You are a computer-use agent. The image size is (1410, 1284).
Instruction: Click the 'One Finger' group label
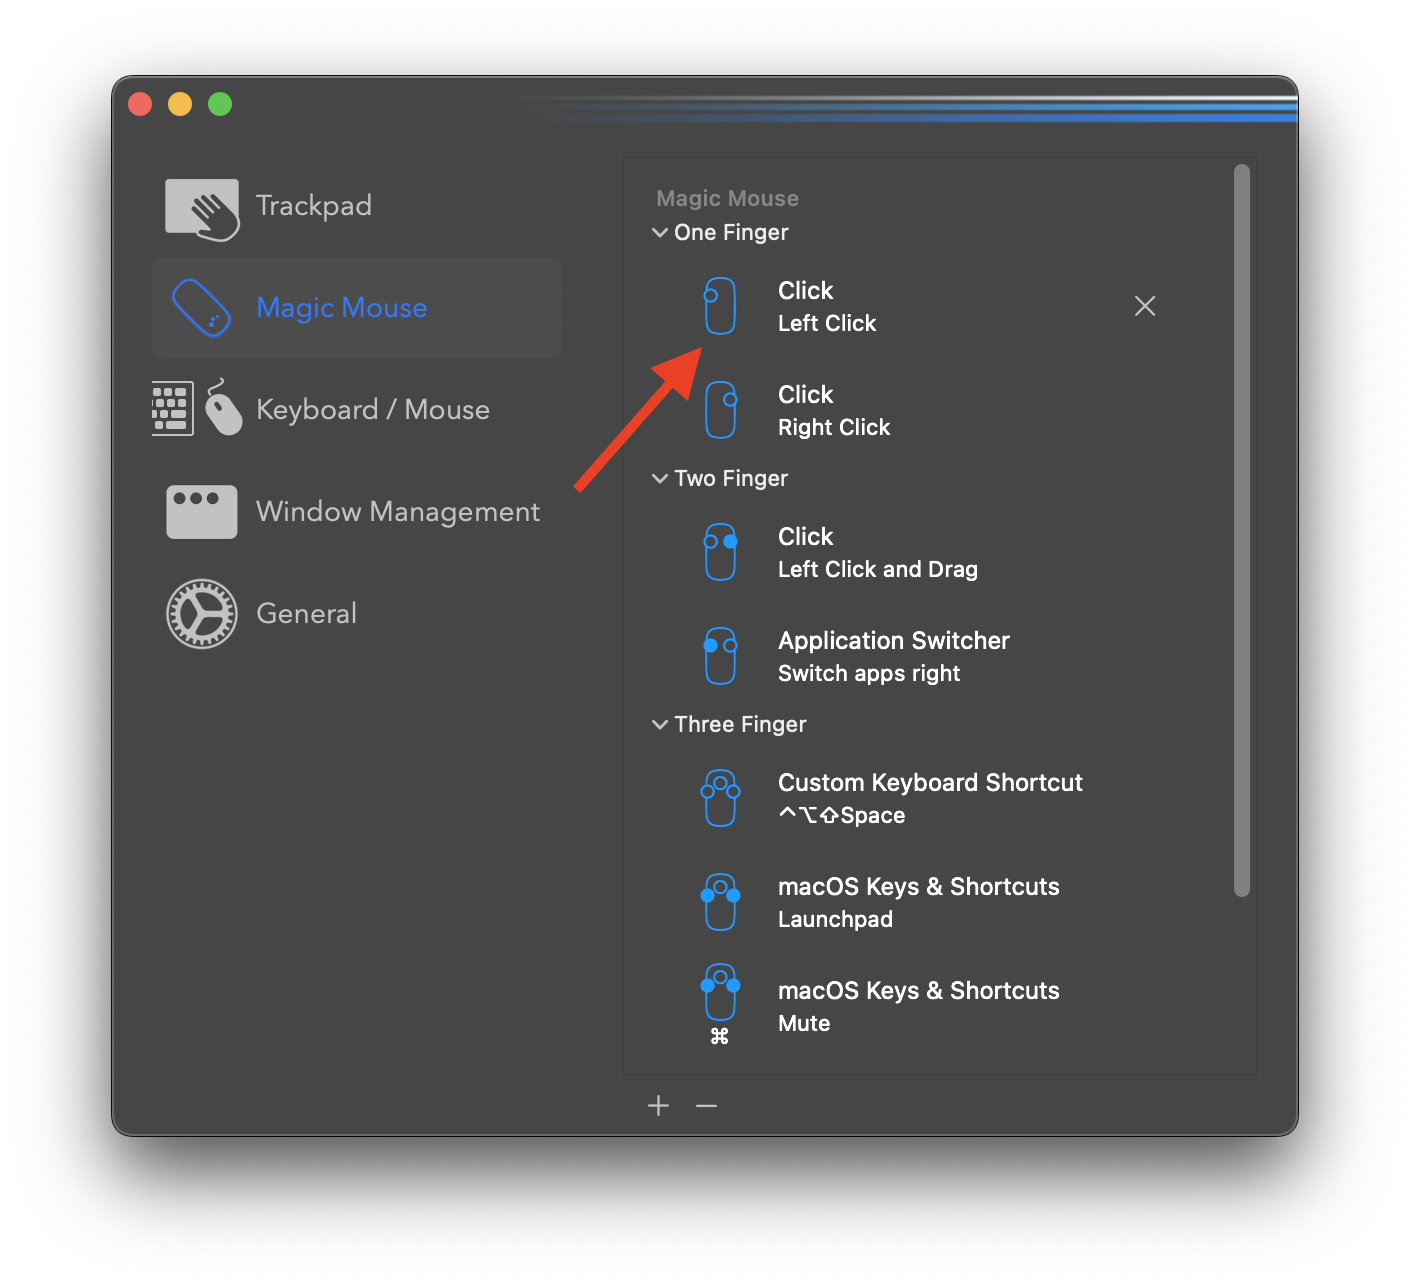[731, 233]
